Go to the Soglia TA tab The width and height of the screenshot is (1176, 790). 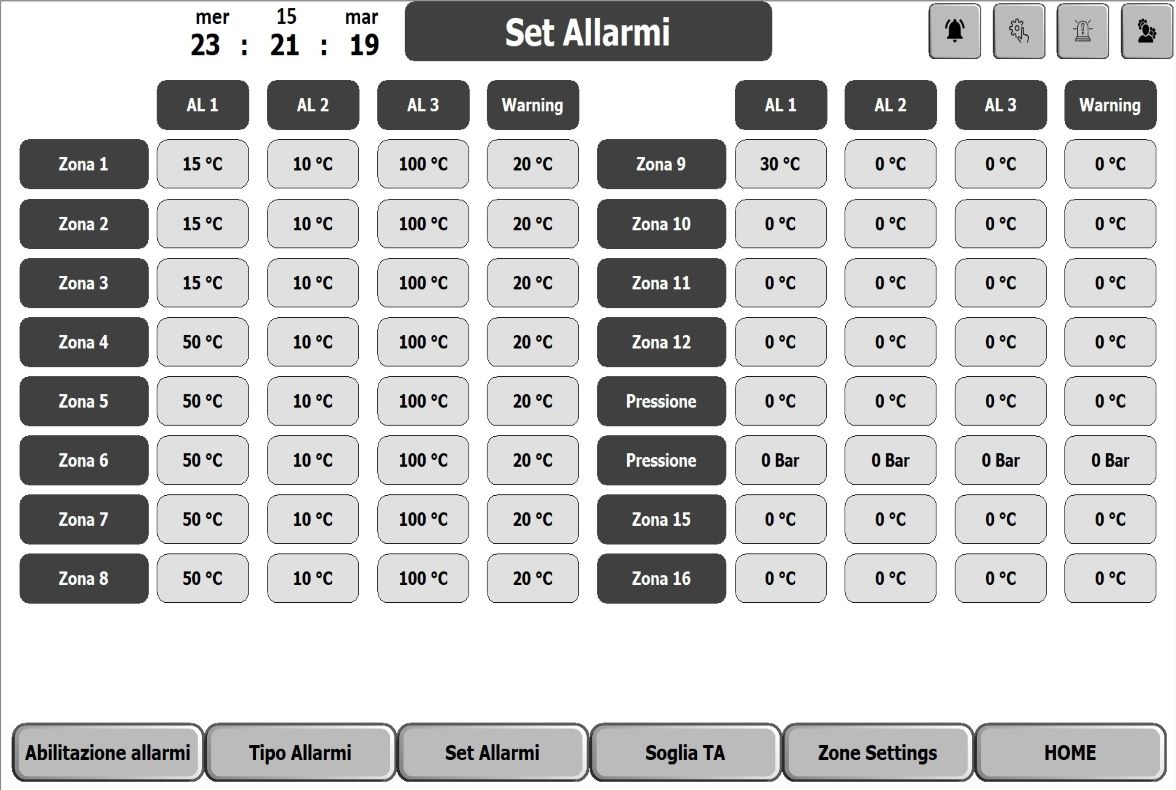(x=685, y=752)
